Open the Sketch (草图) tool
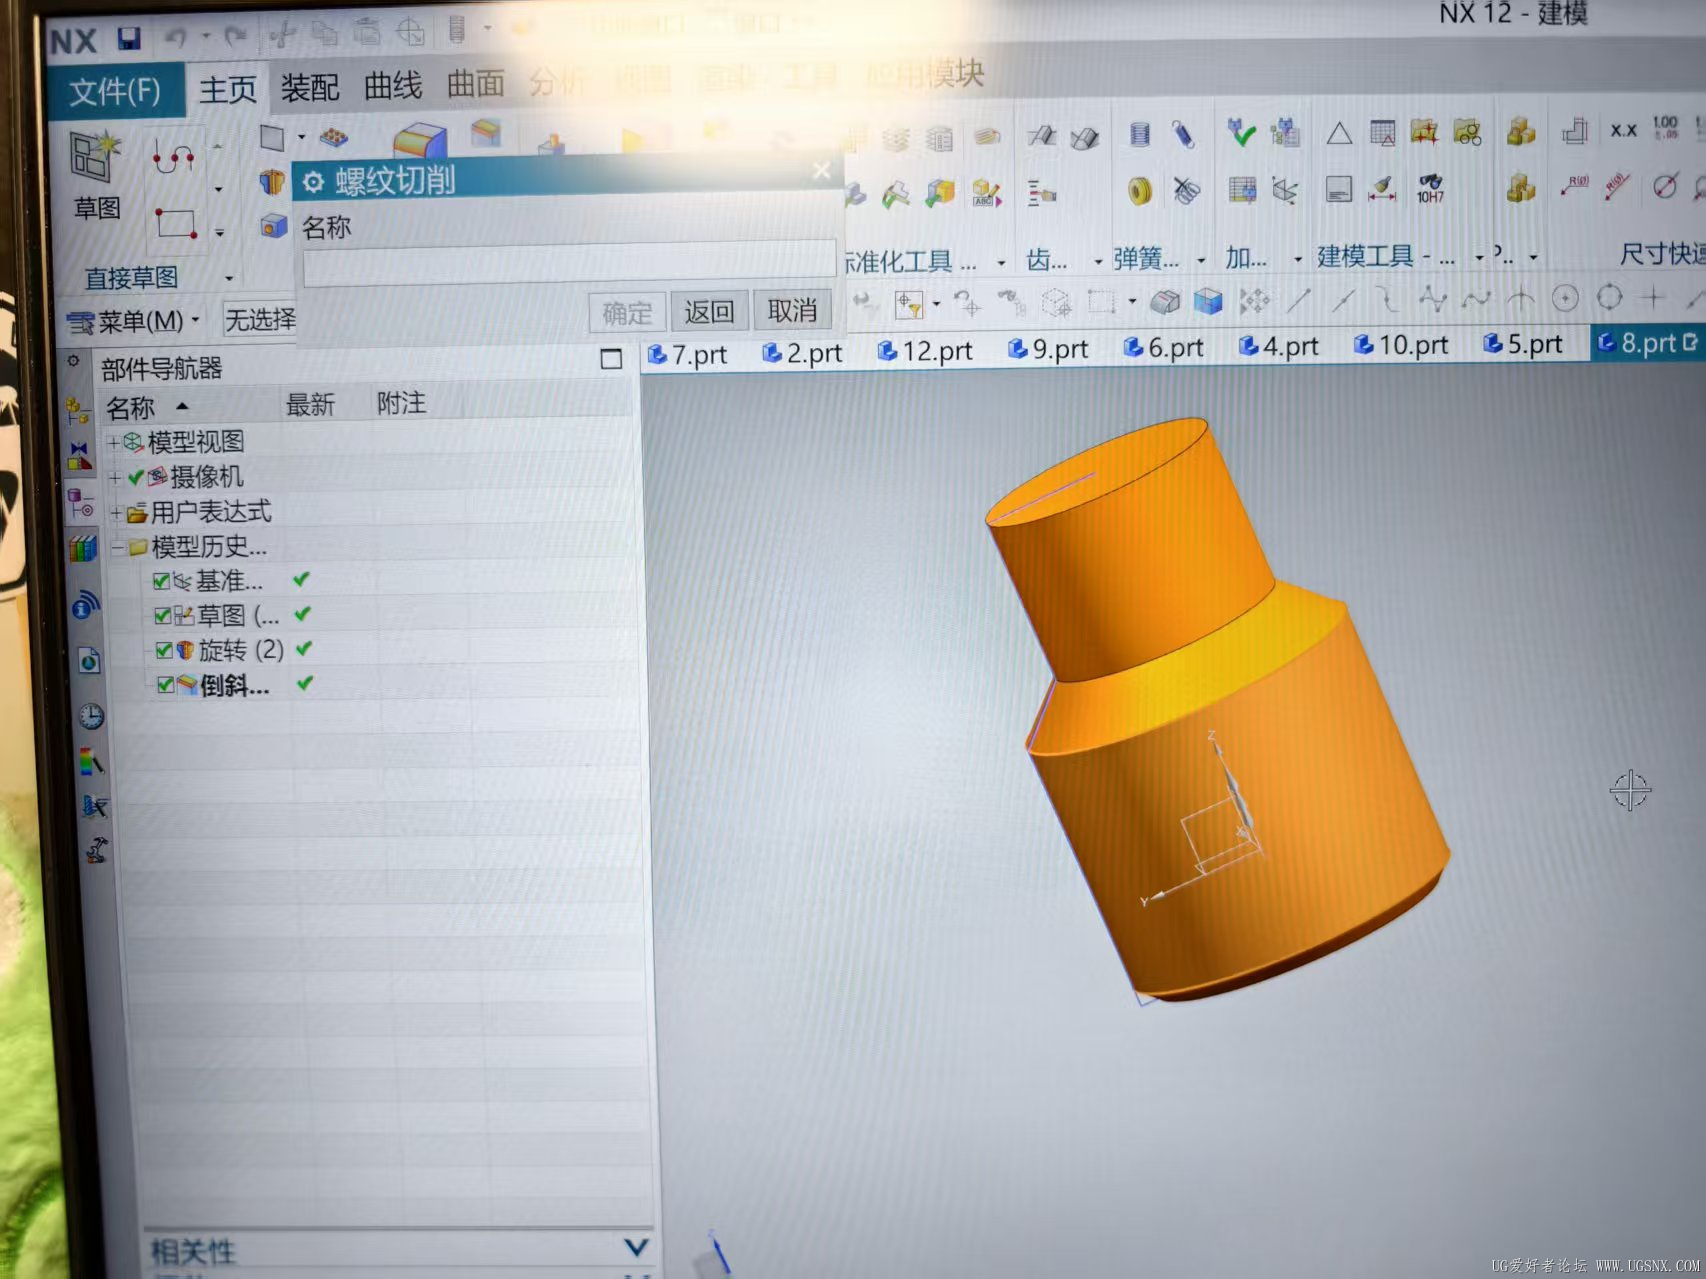The width and height of the screenshot is (1706, 1279). click(x=96, y=175)
